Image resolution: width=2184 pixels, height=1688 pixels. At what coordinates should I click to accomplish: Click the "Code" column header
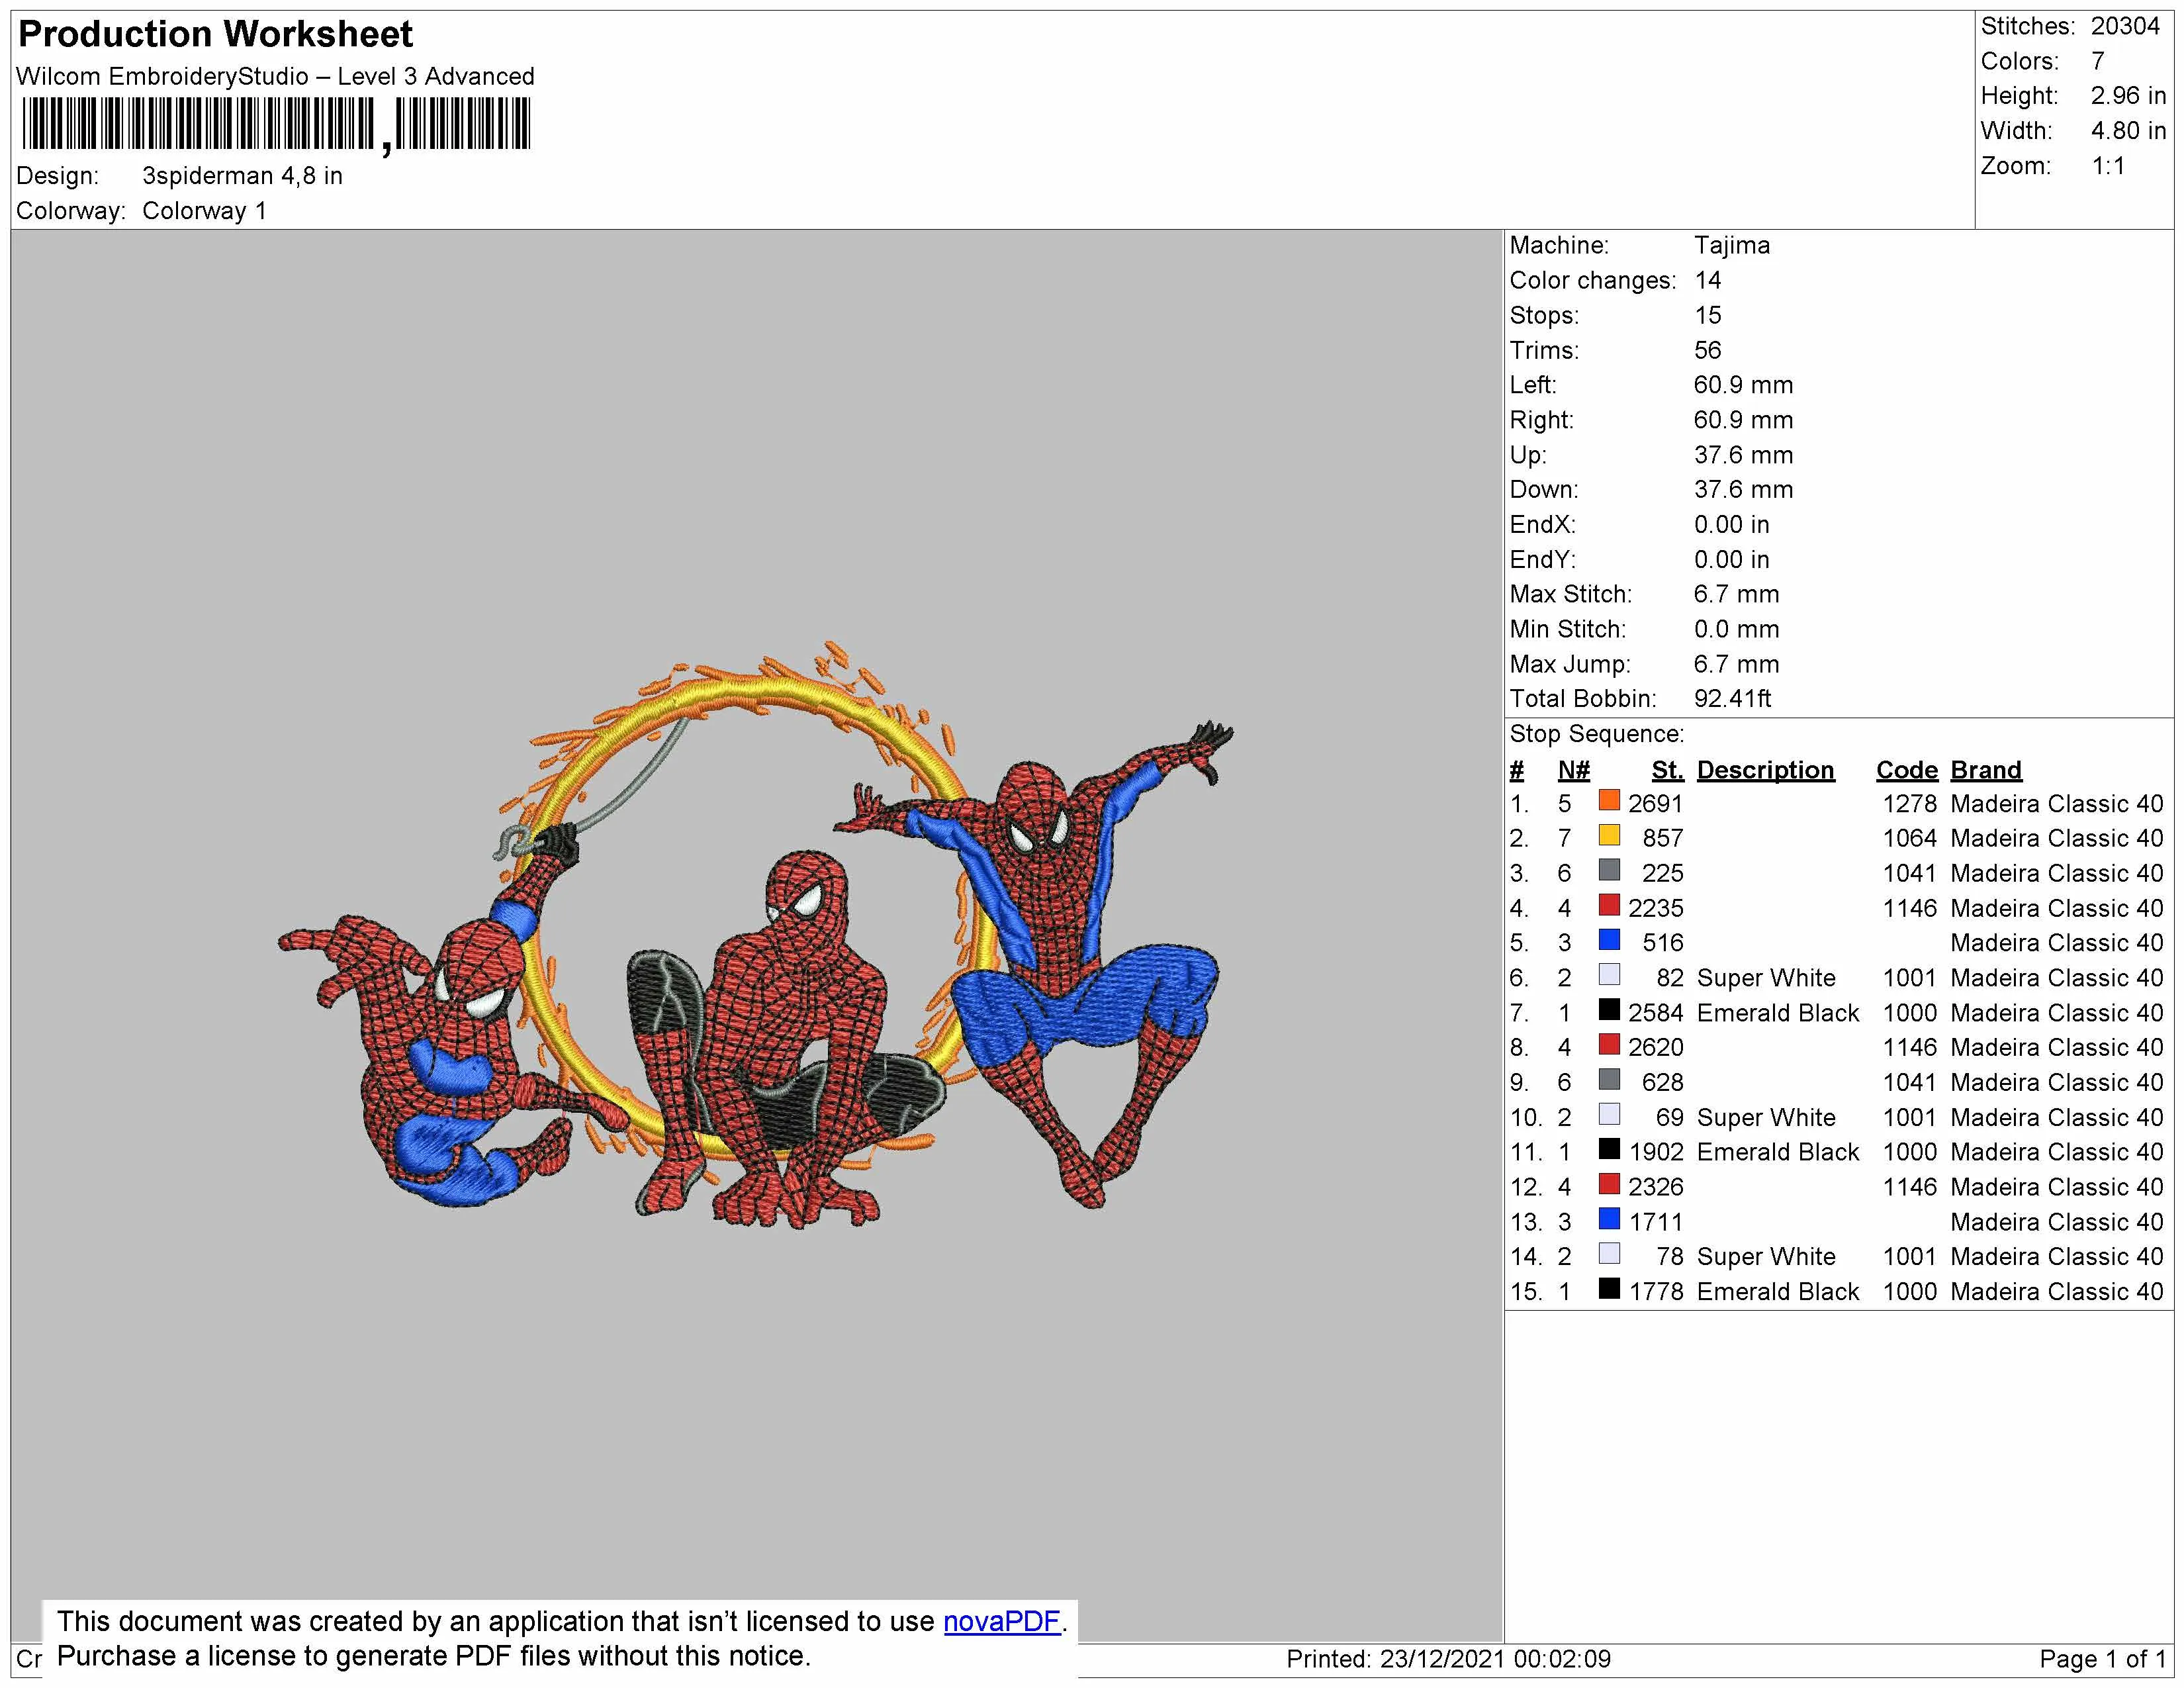pyautogui.click(x=1906, y=770)
